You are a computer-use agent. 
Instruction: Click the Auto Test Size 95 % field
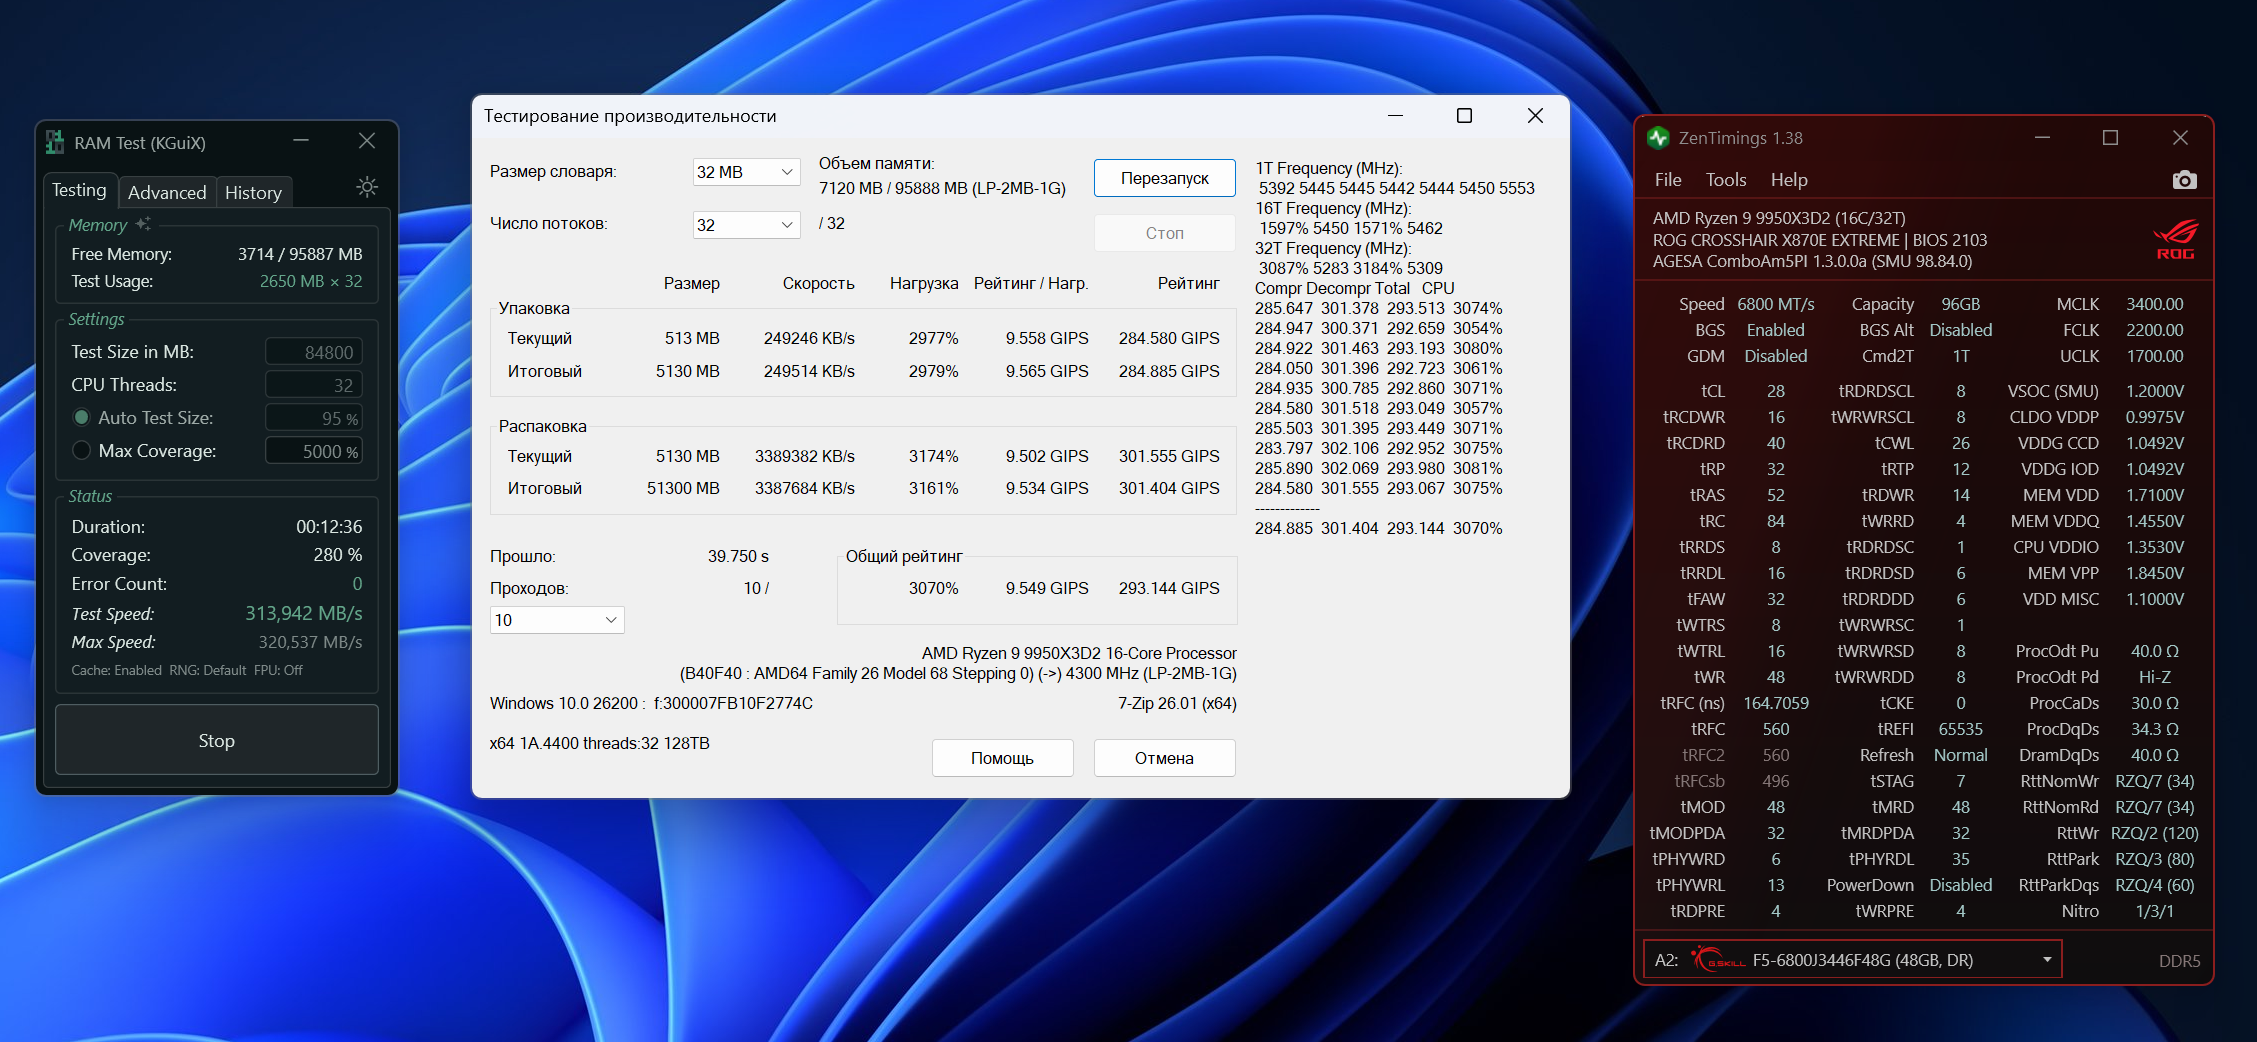pos(313,418)
